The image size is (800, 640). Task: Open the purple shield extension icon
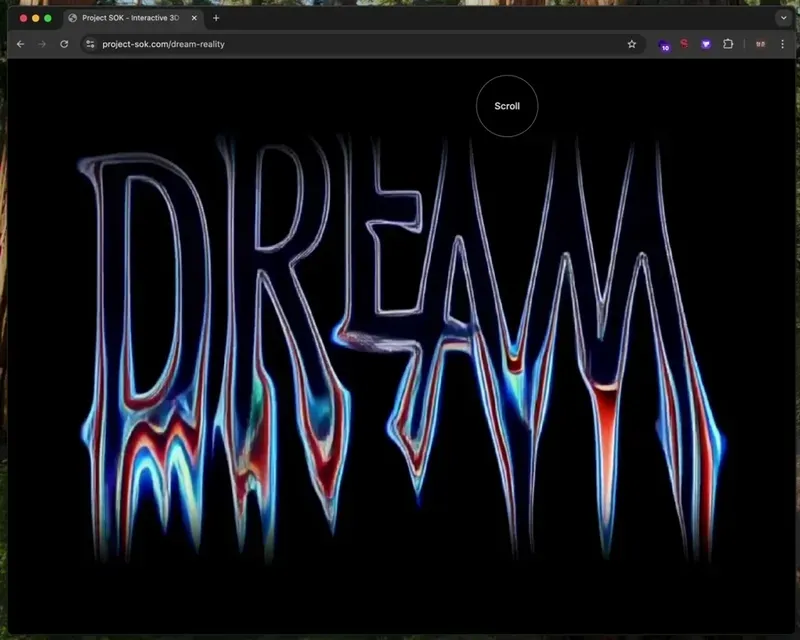coord(706,44)
